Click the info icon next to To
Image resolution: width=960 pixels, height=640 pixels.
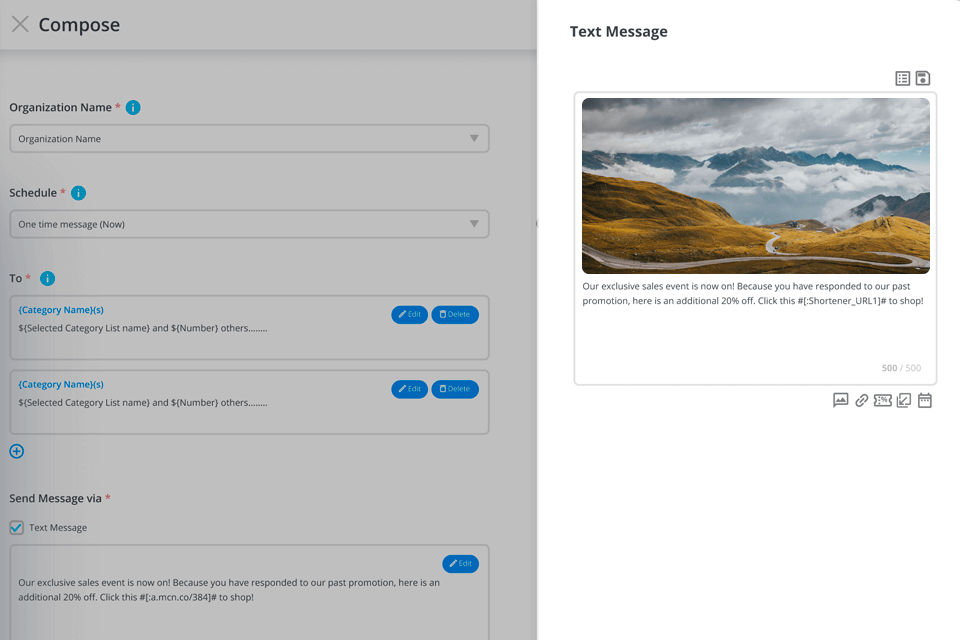click(x=47, y=279)
